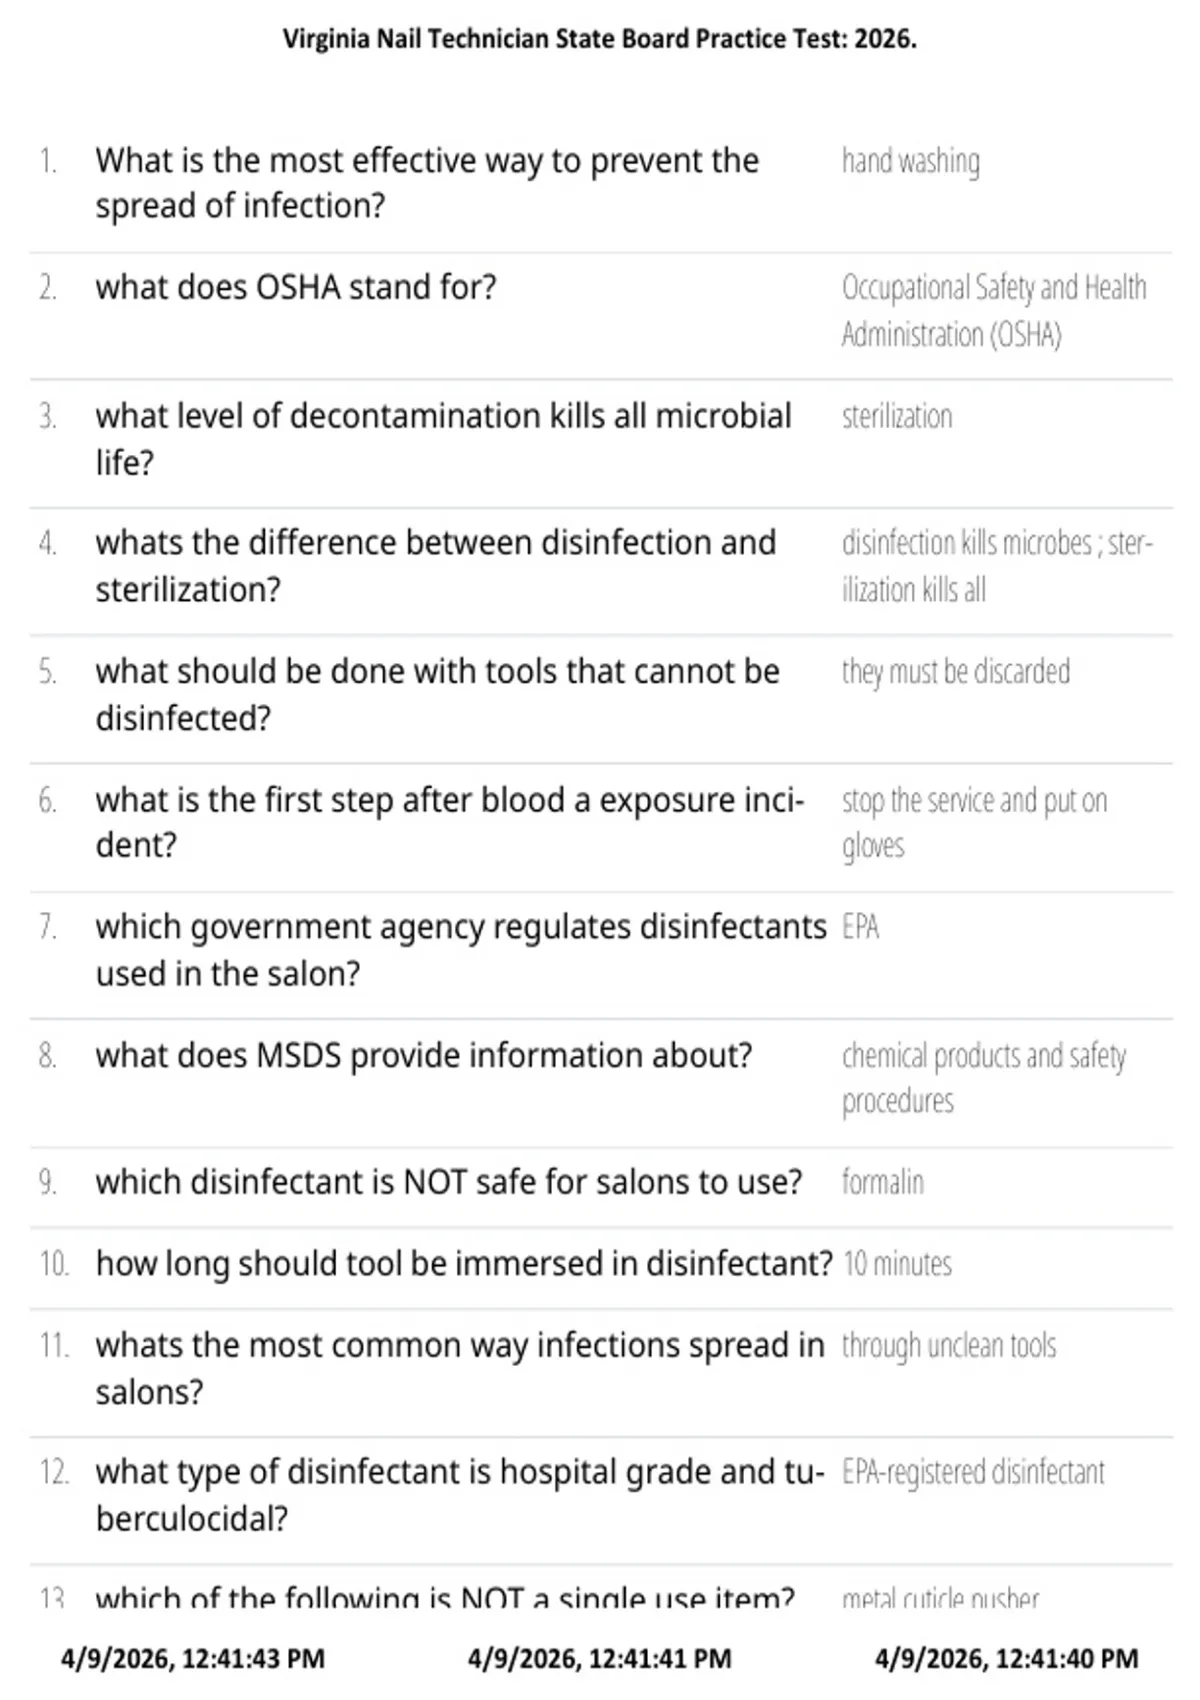Image resolution: width=1200 pixels, height=1700 pixels.
Task: Click the answer 'EPA' for question 7
Action: (x=860, y=927)
